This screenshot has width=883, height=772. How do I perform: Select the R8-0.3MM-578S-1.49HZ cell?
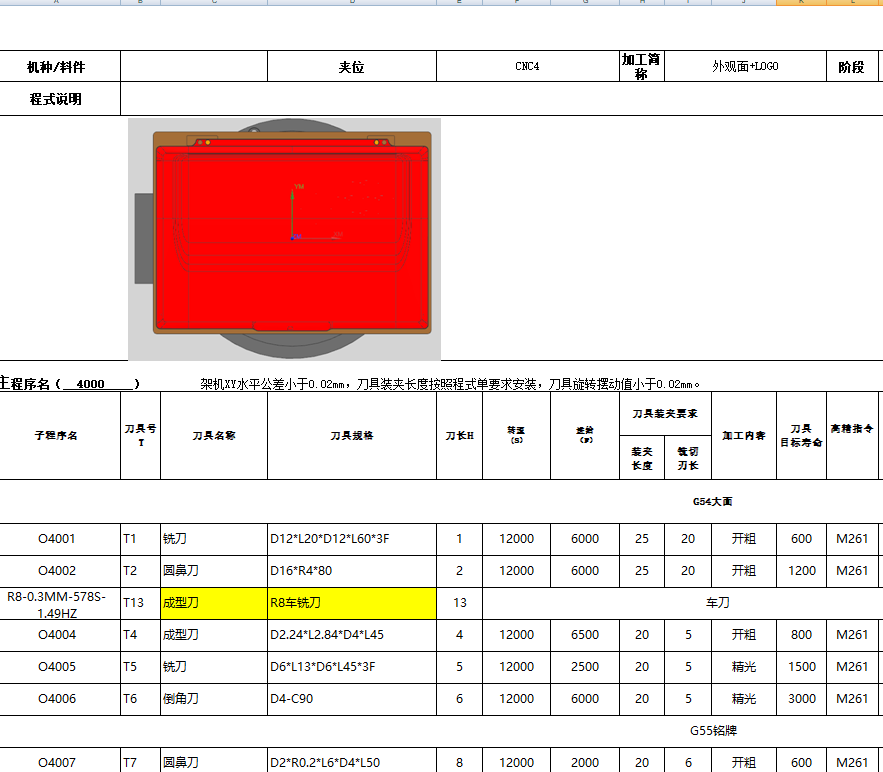tap(60, 604)
